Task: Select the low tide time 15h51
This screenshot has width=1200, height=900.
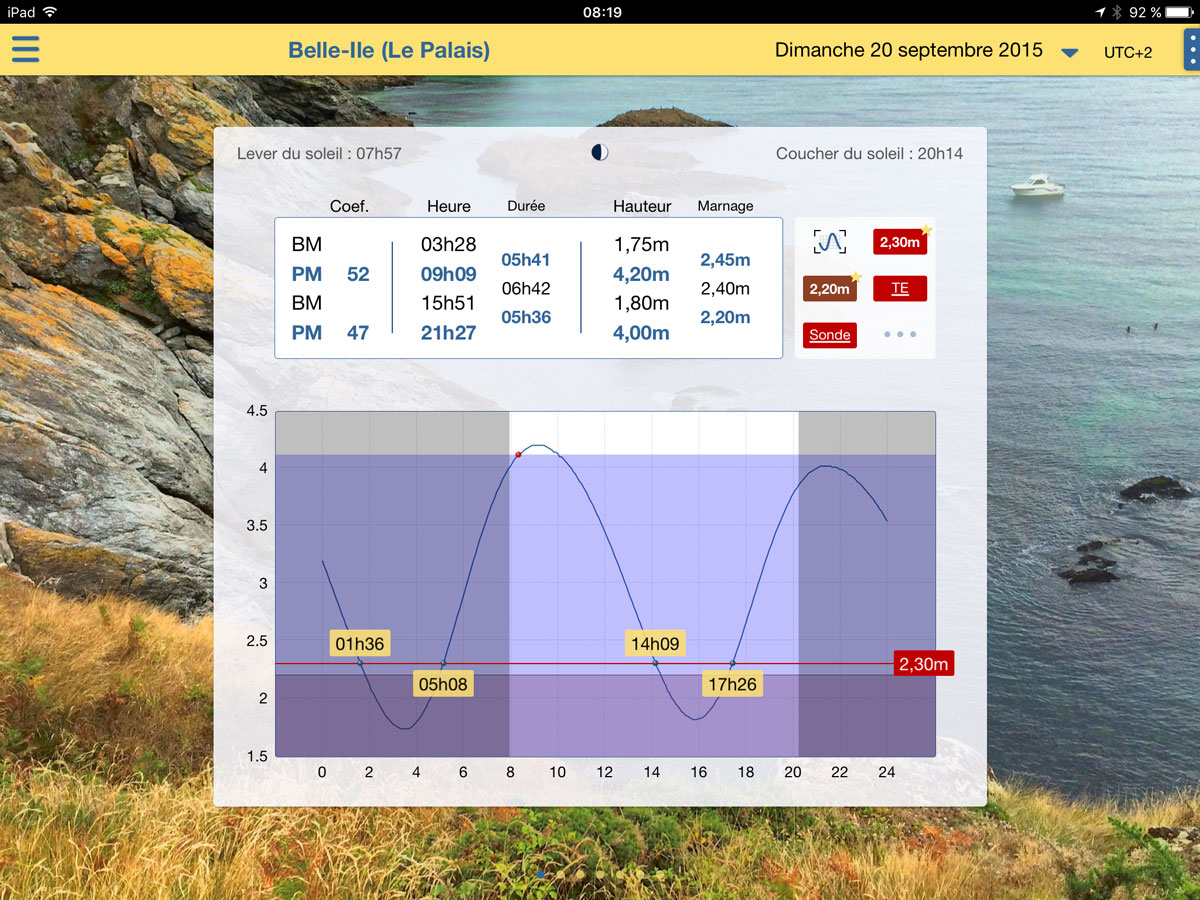Action: pyautogui.click(x=448, y=303)
